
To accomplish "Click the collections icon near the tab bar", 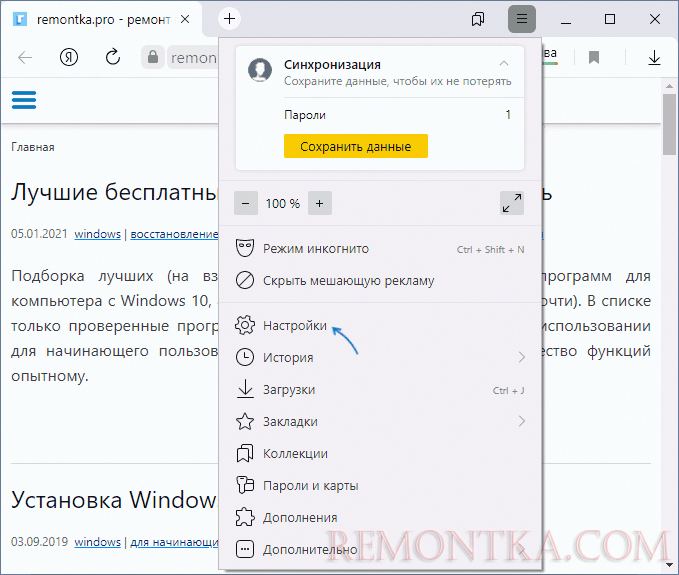I will (478, 19).
